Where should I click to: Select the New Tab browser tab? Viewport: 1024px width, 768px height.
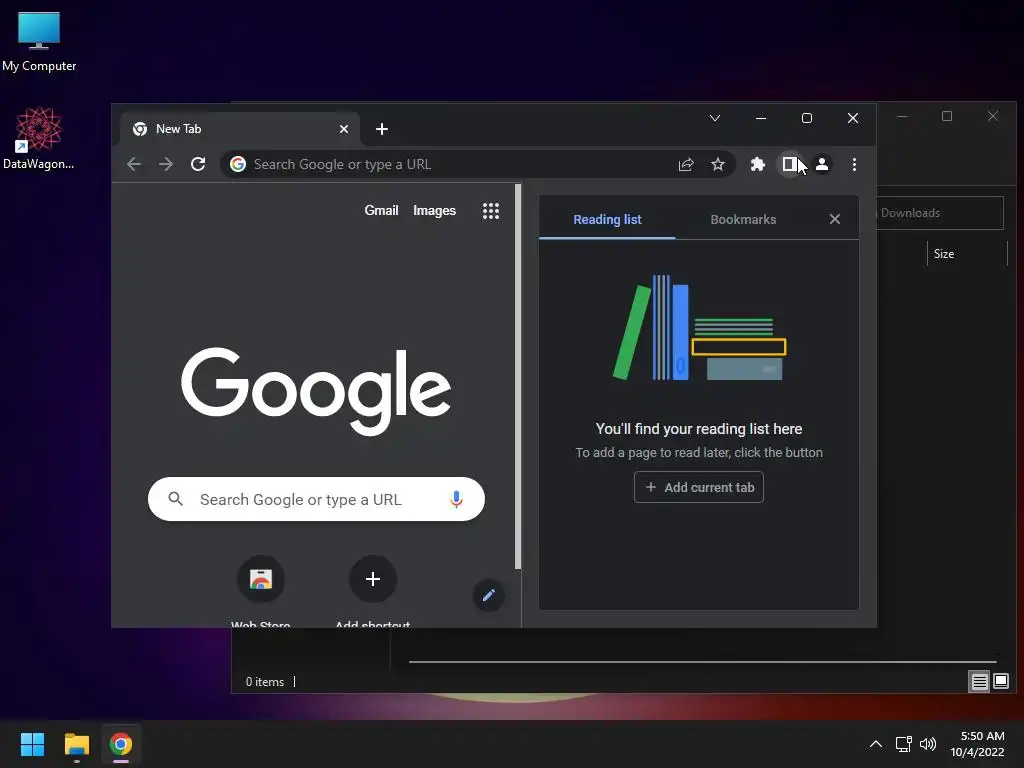click(238, 129)
